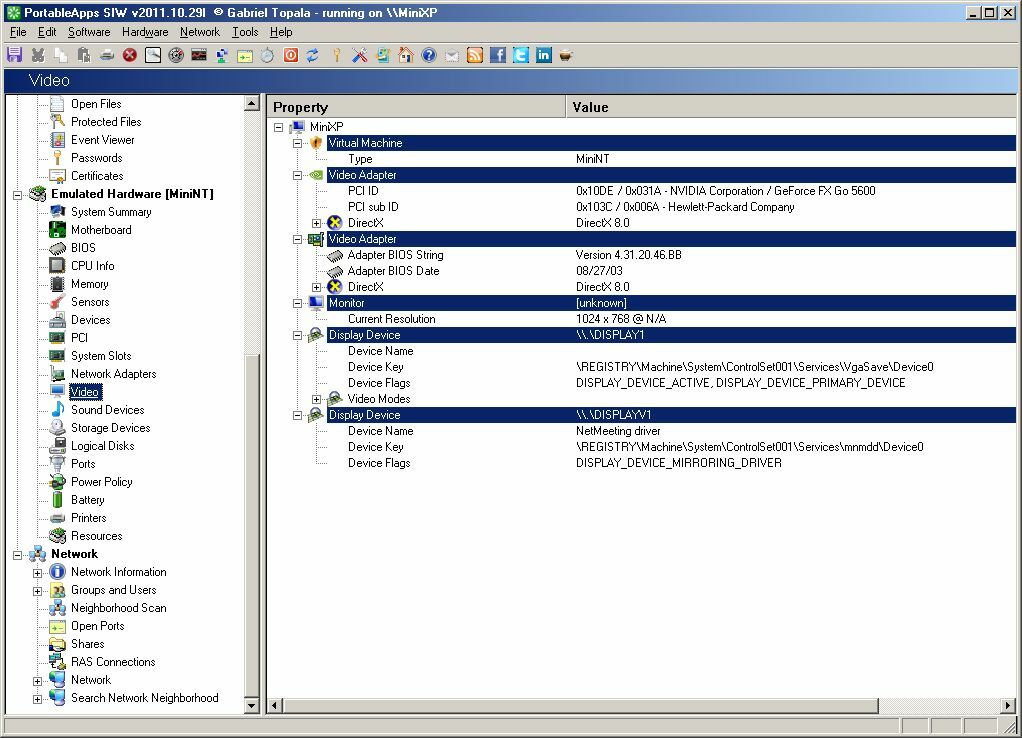Select Sound Devices in the tree
This screenshot has width=1022, height=738.
point(108,410)
